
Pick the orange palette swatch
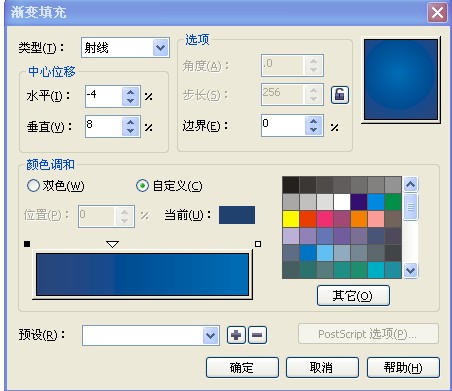pos(359,219)
